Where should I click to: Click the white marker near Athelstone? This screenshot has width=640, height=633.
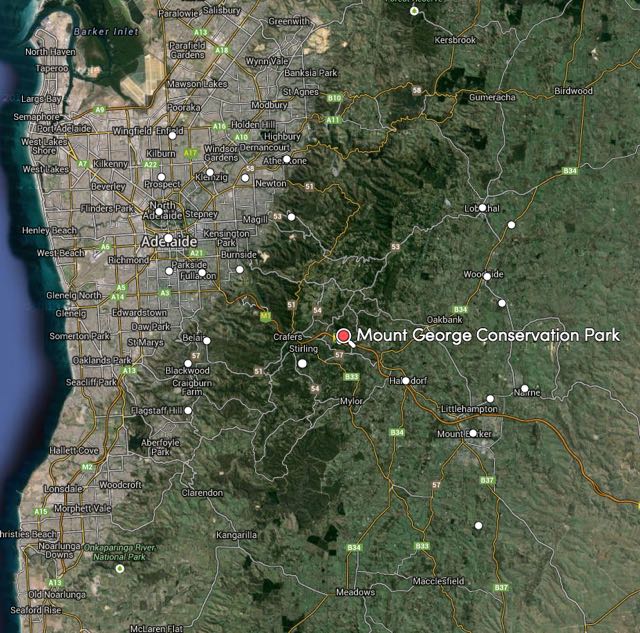click(x=286, y=159)
